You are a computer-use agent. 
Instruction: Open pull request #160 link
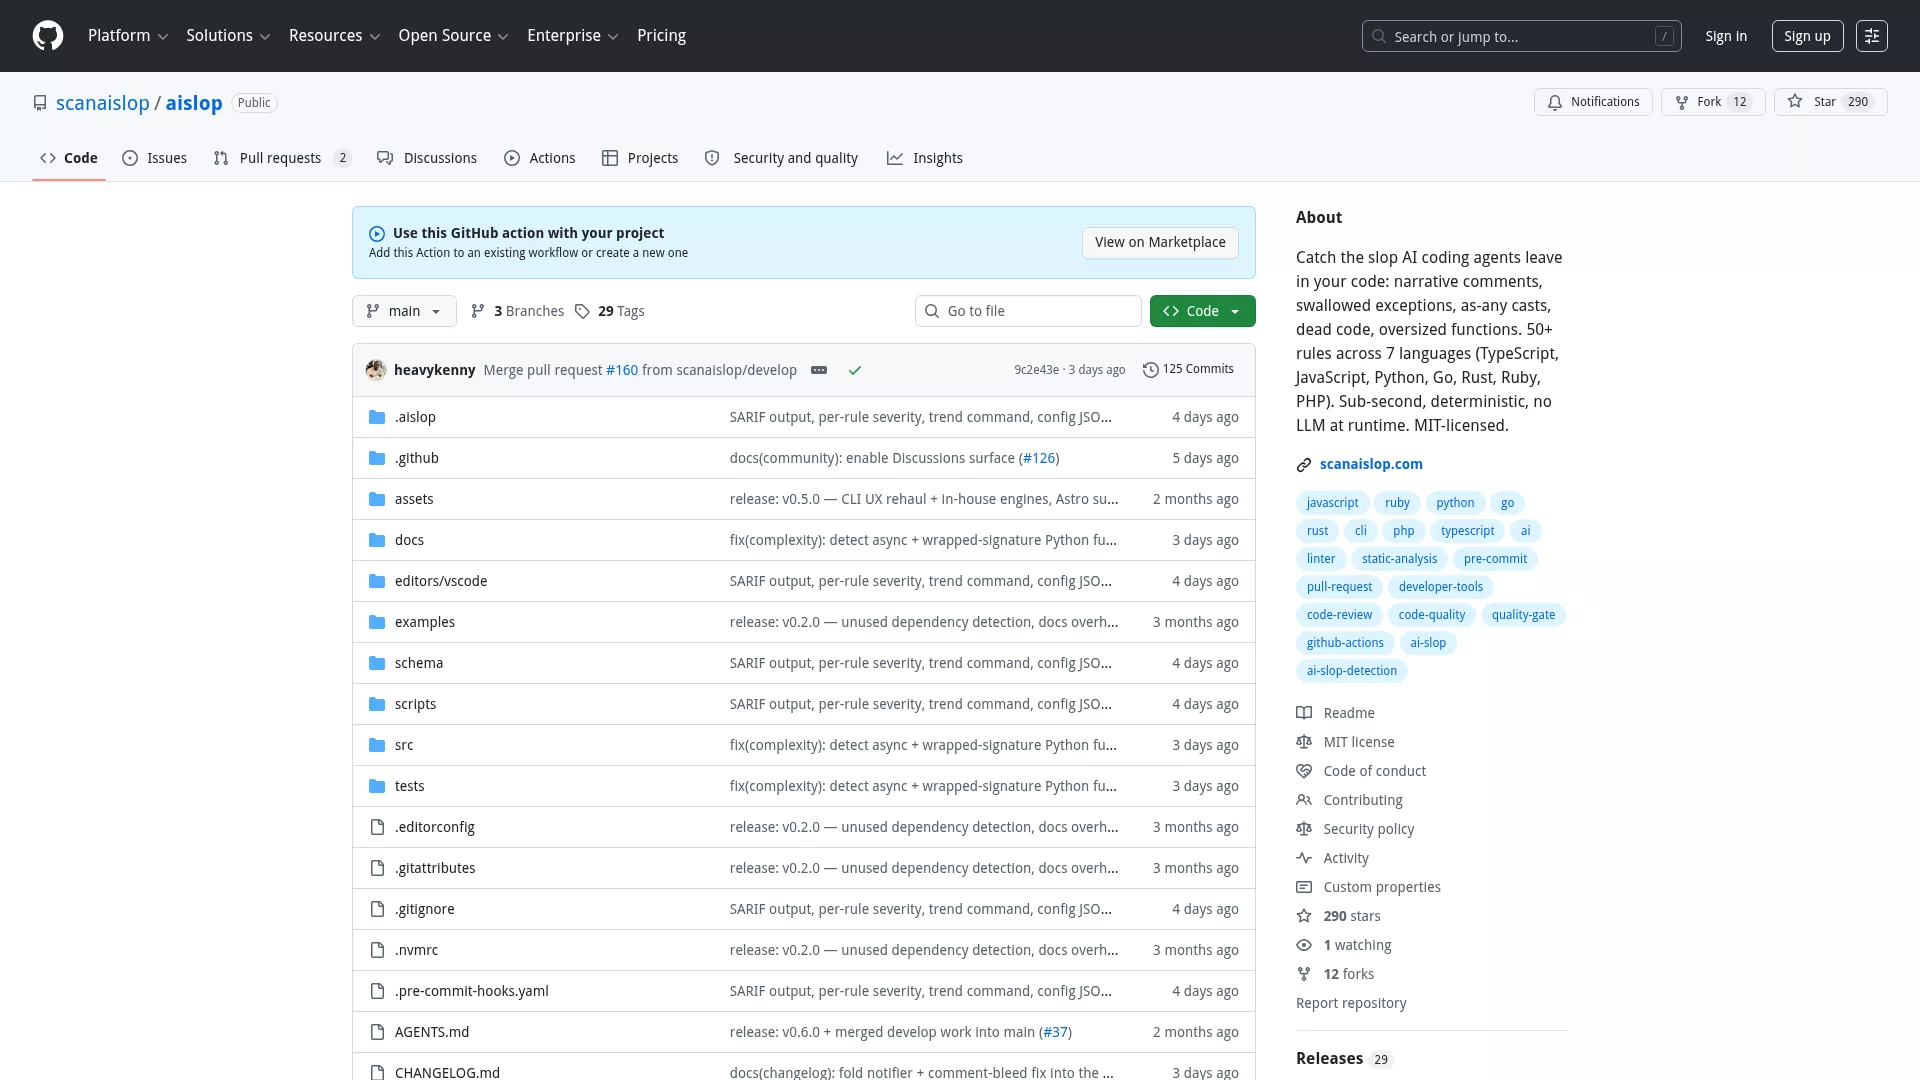(622, 370)
